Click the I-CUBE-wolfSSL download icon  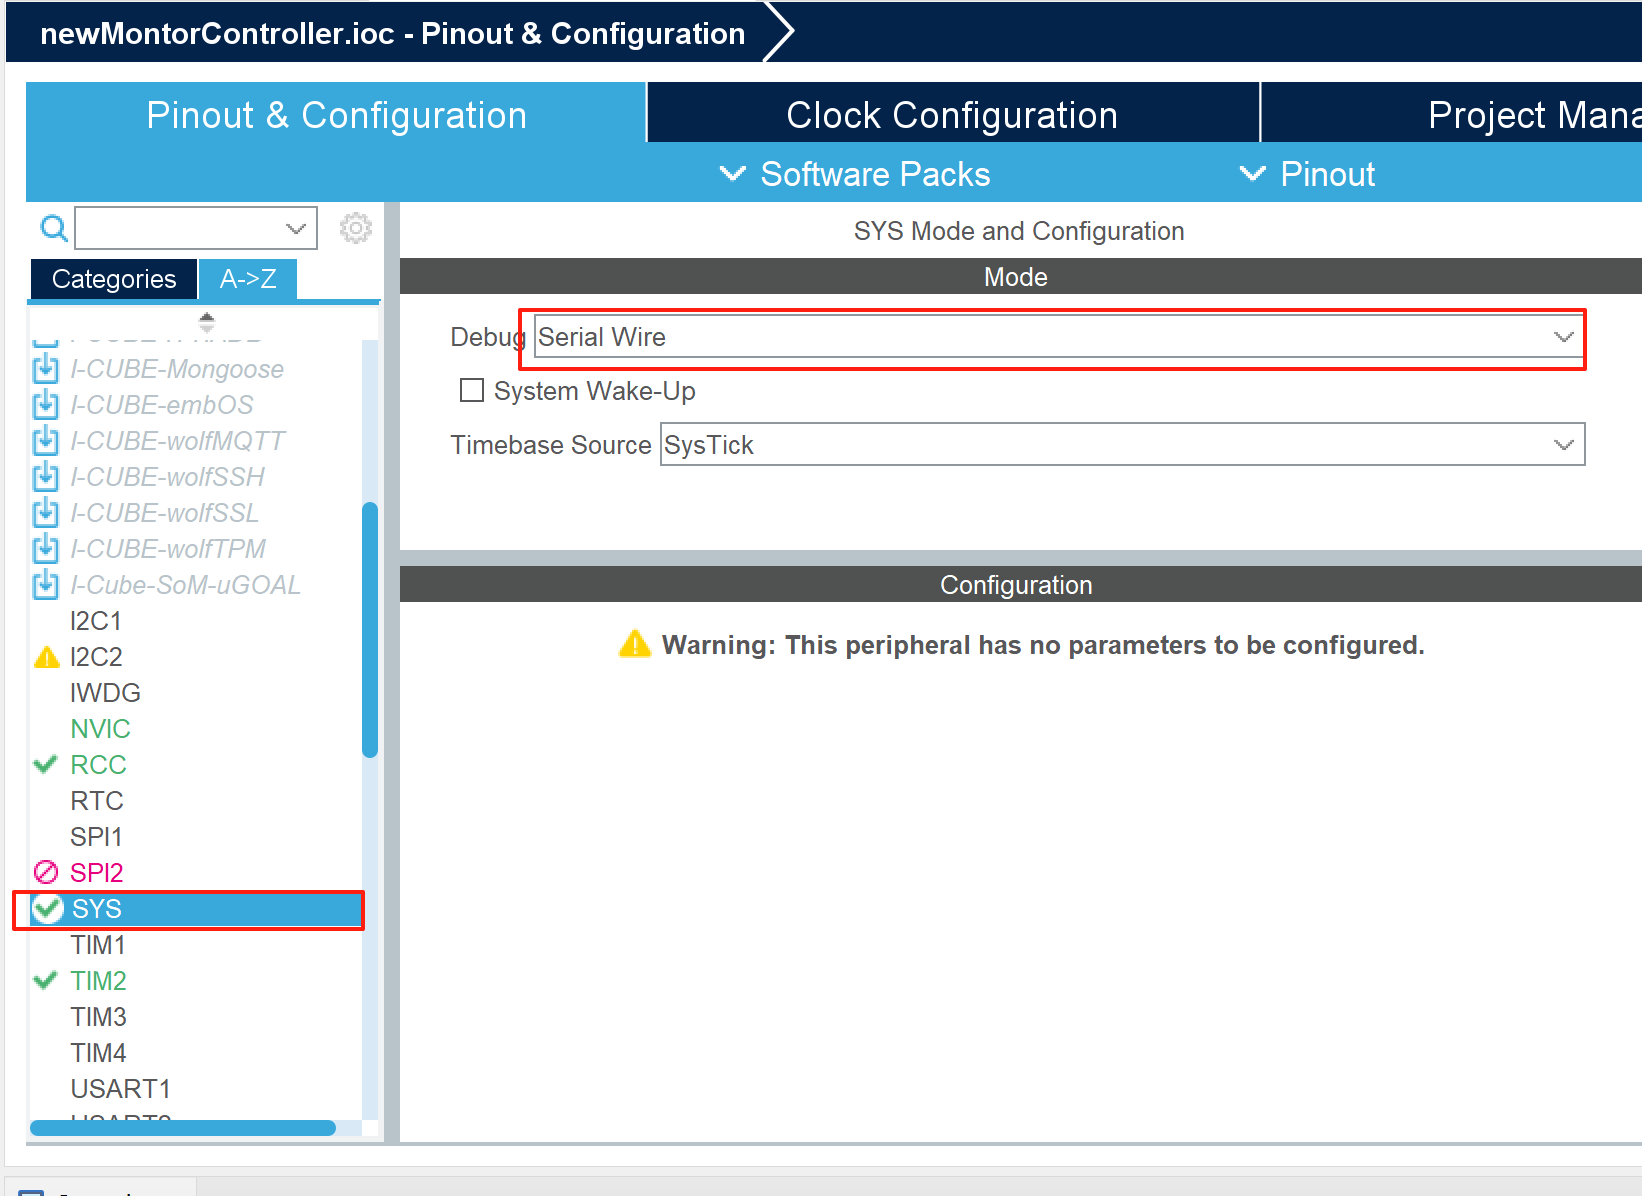click(46, 513)
